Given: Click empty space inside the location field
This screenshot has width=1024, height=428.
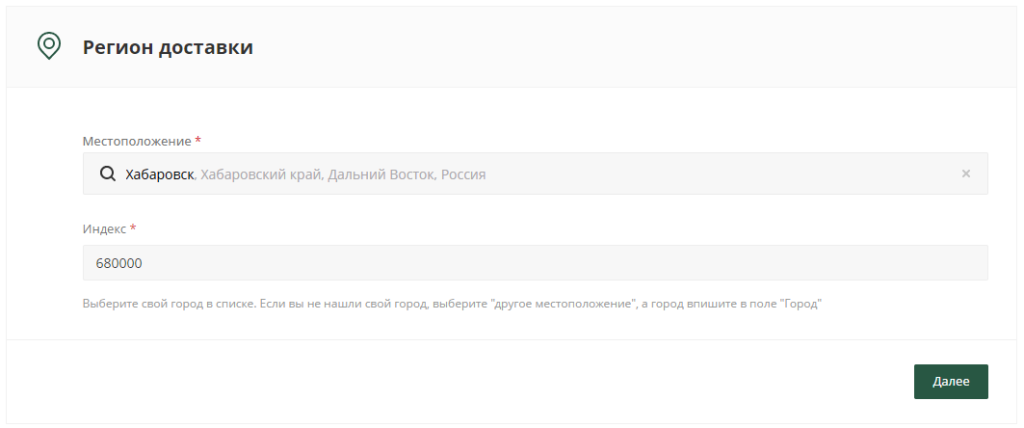Looking at the screenshot, I should 720,174.
